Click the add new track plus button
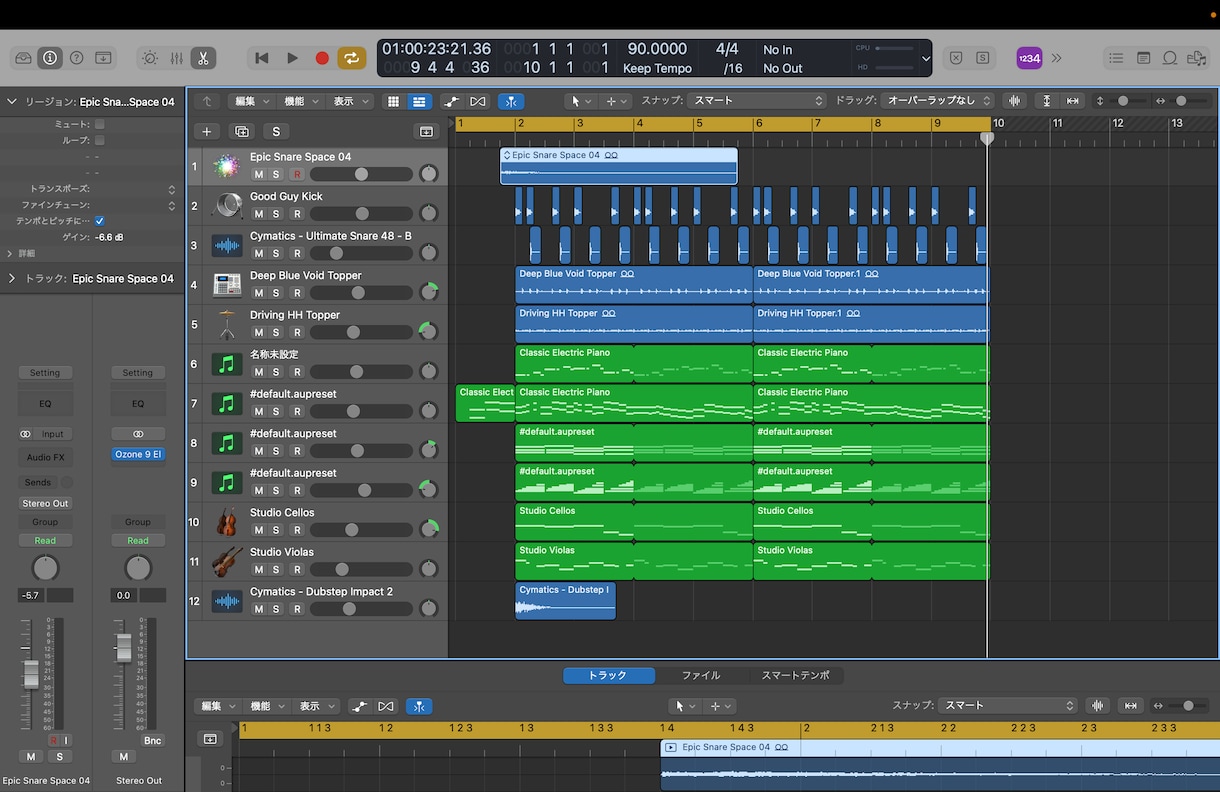1220x792 pixels. click(x=207, y=132)
